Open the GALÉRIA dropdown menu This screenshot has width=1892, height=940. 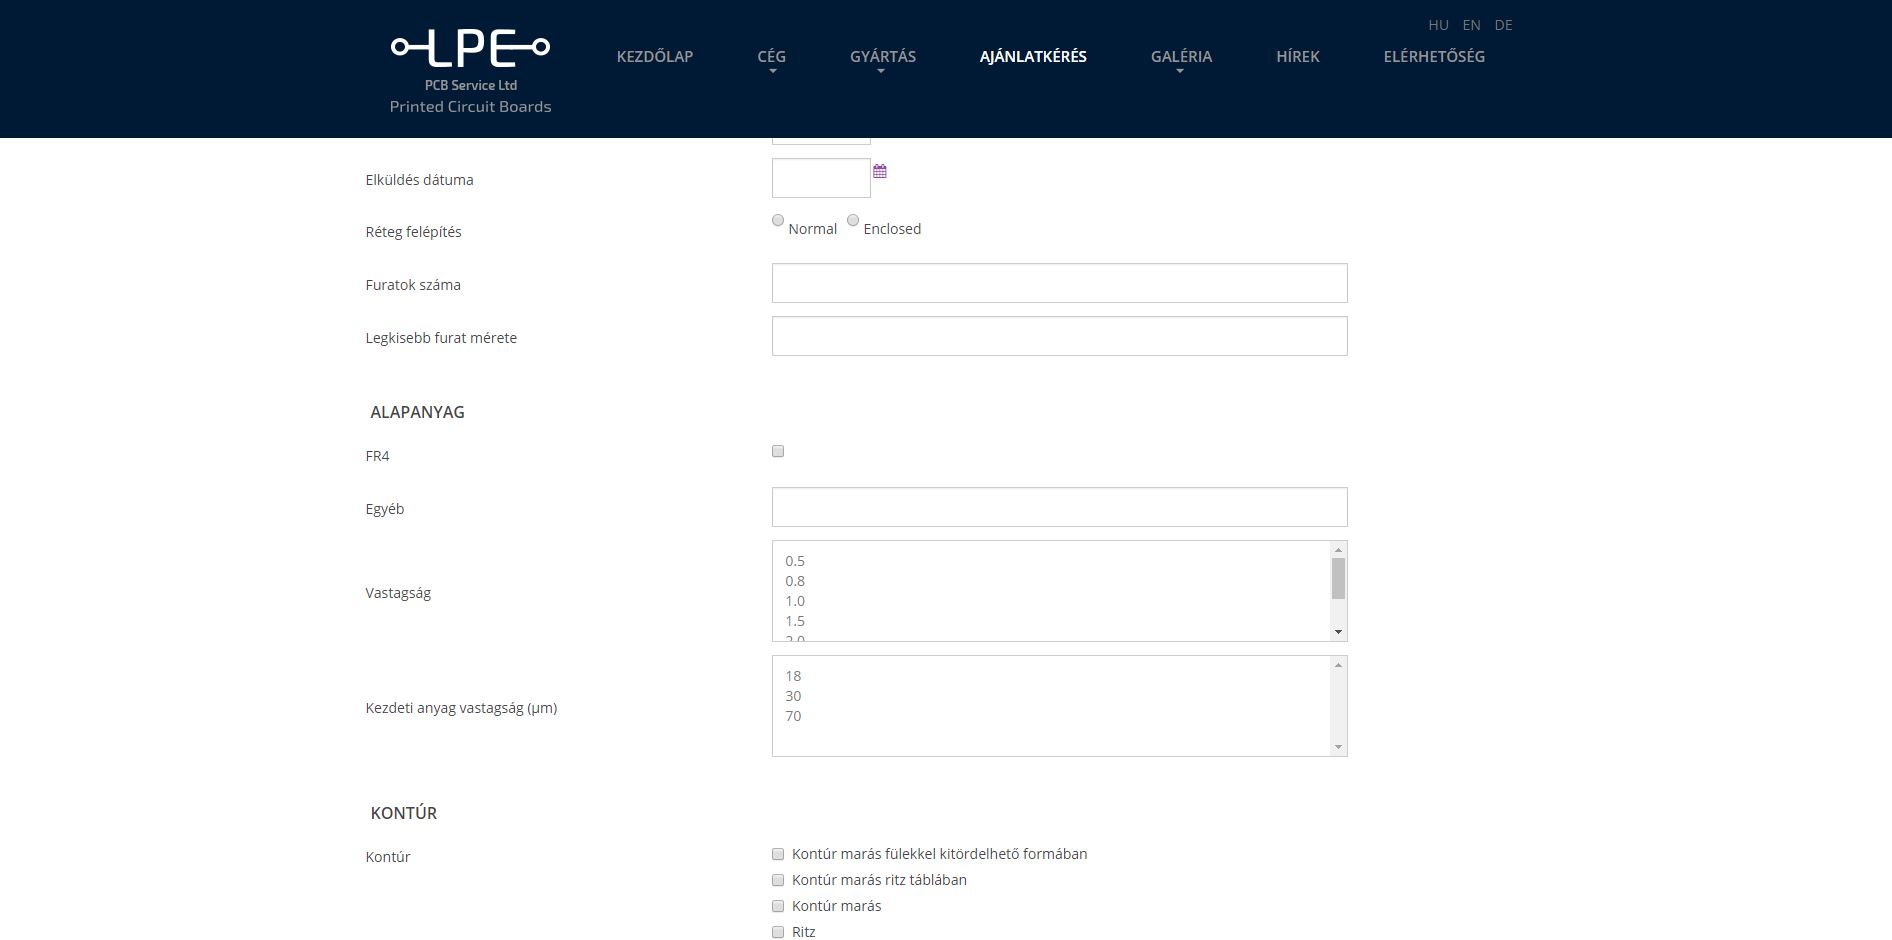[1181, 57]
